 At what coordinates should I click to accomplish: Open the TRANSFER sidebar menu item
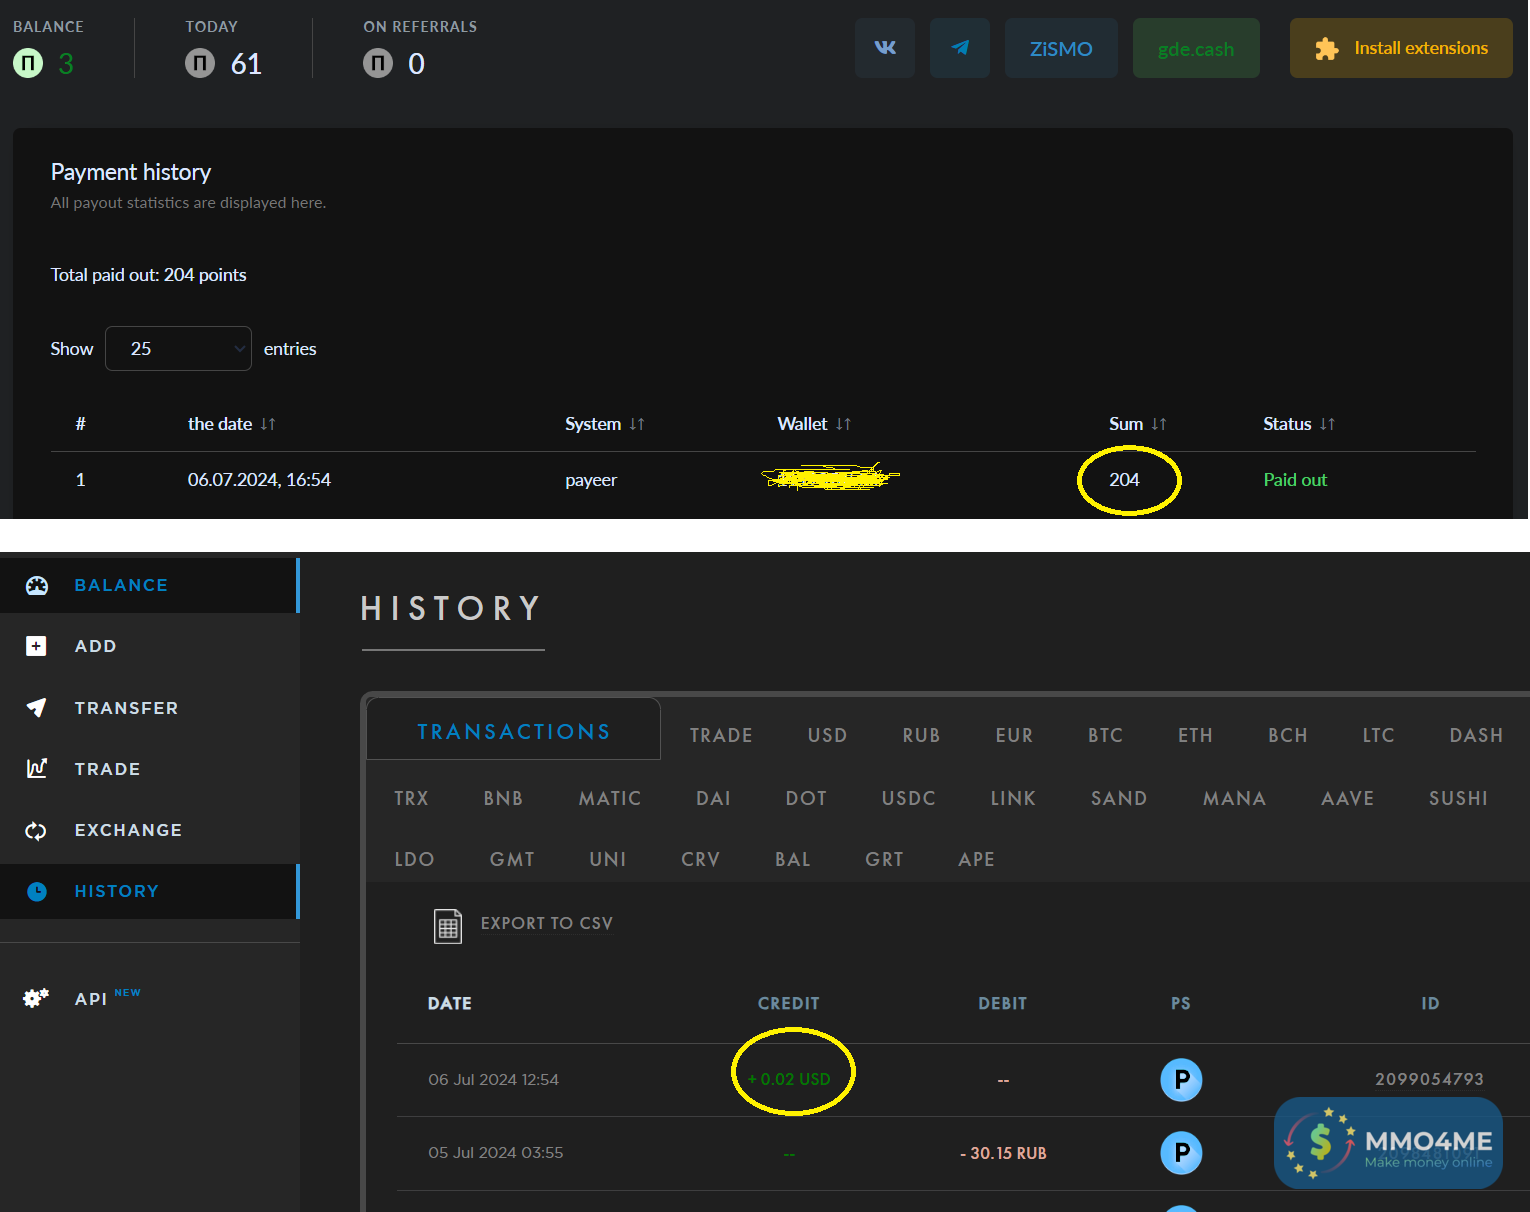(x=149, y=708)
